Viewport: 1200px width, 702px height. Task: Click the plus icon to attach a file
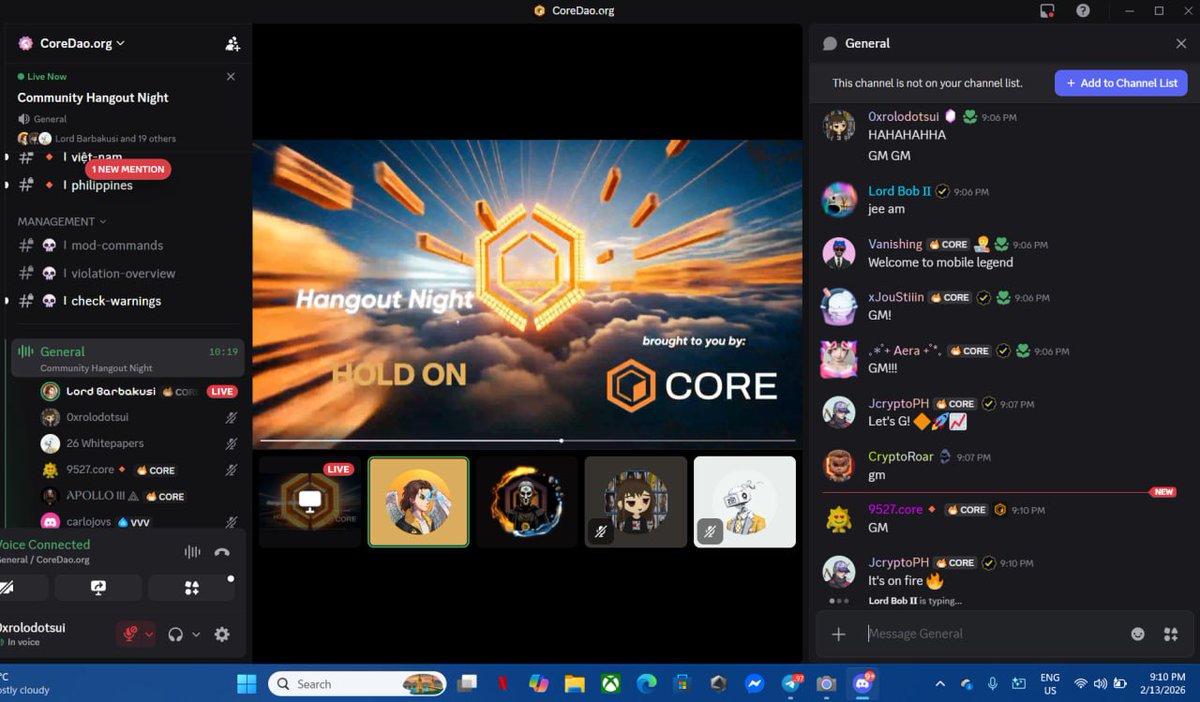click(x=838, y=633)
